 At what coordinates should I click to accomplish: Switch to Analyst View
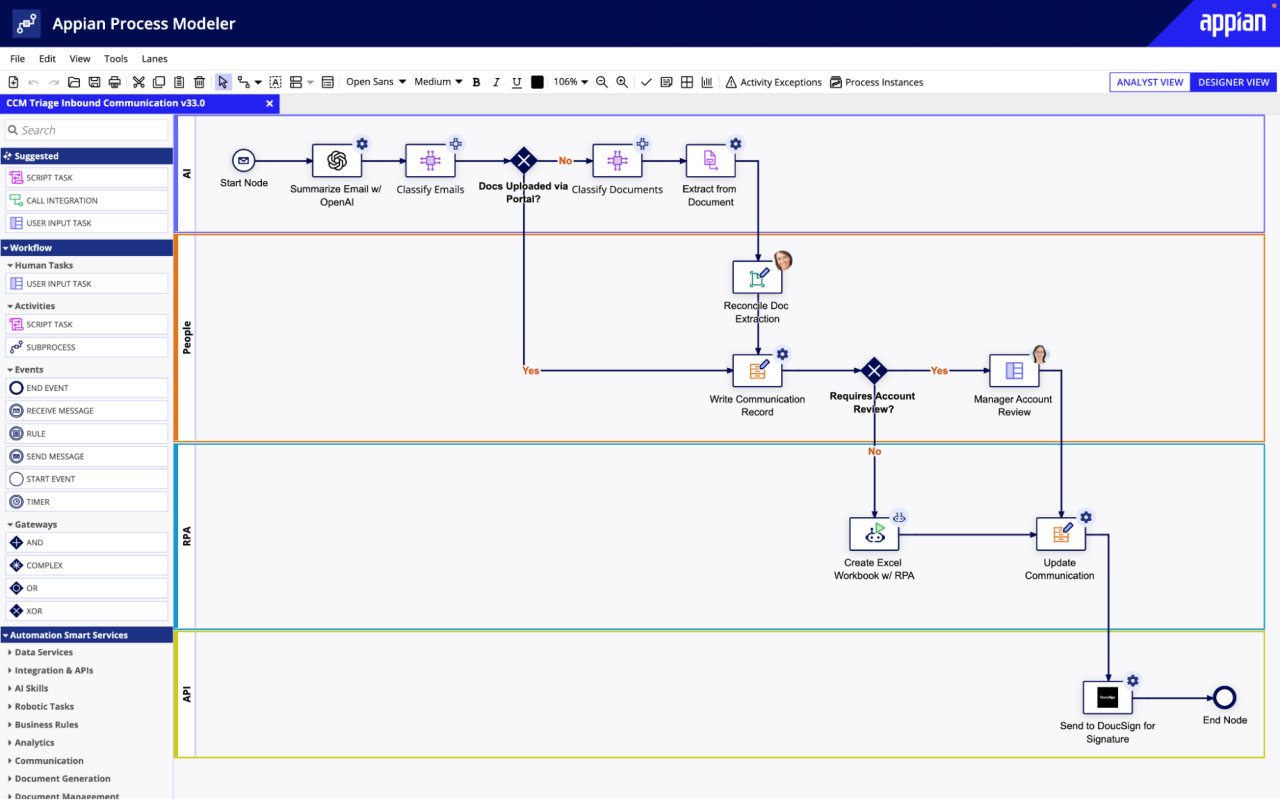(1150, 82)
